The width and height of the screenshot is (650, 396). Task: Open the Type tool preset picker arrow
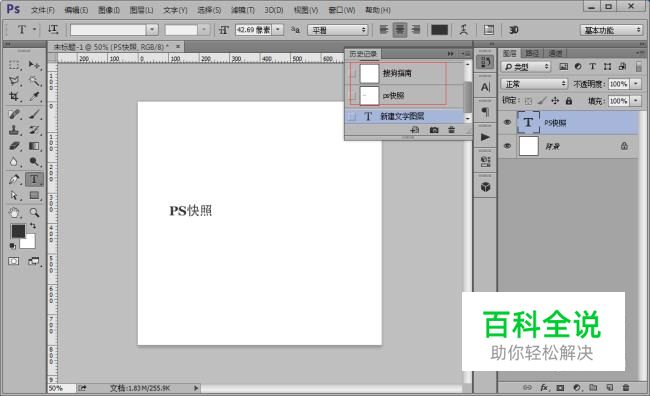point(35,29)
